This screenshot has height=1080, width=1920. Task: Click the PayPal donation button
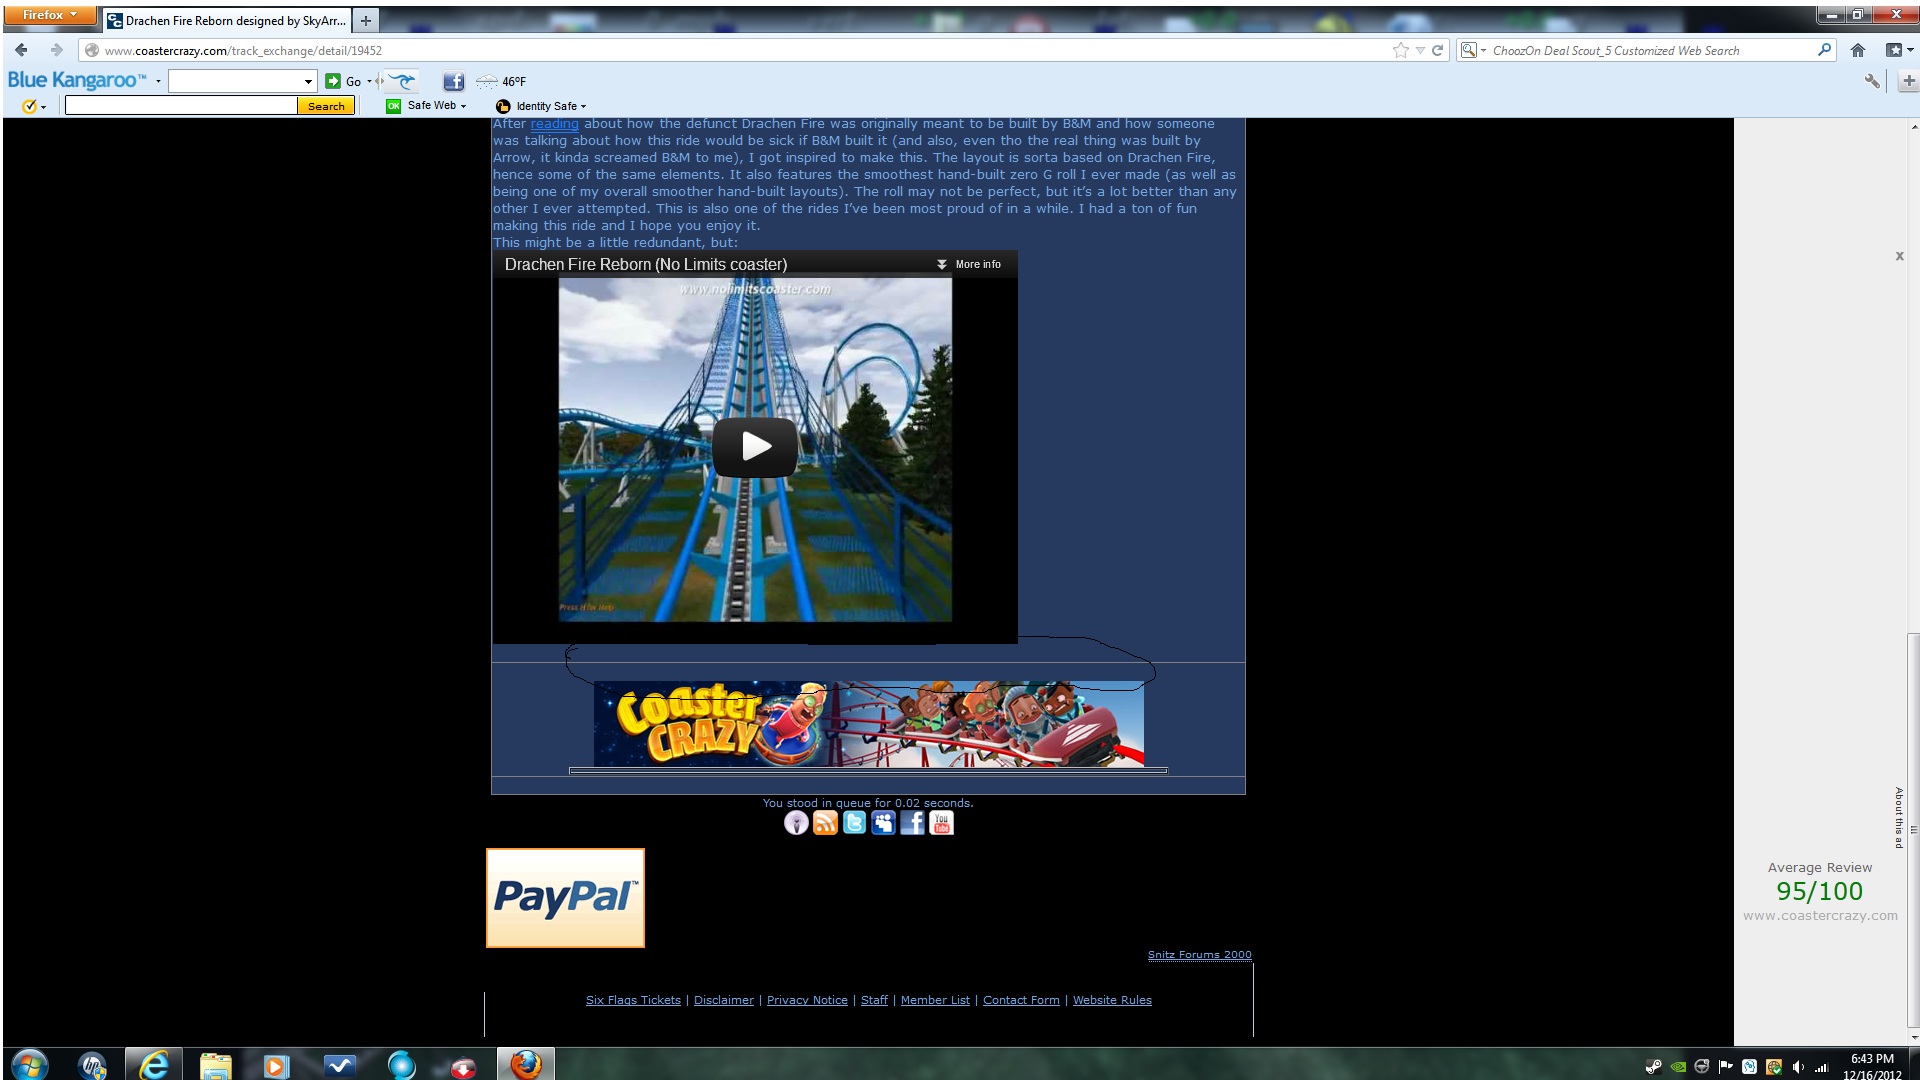click(565, 898)
